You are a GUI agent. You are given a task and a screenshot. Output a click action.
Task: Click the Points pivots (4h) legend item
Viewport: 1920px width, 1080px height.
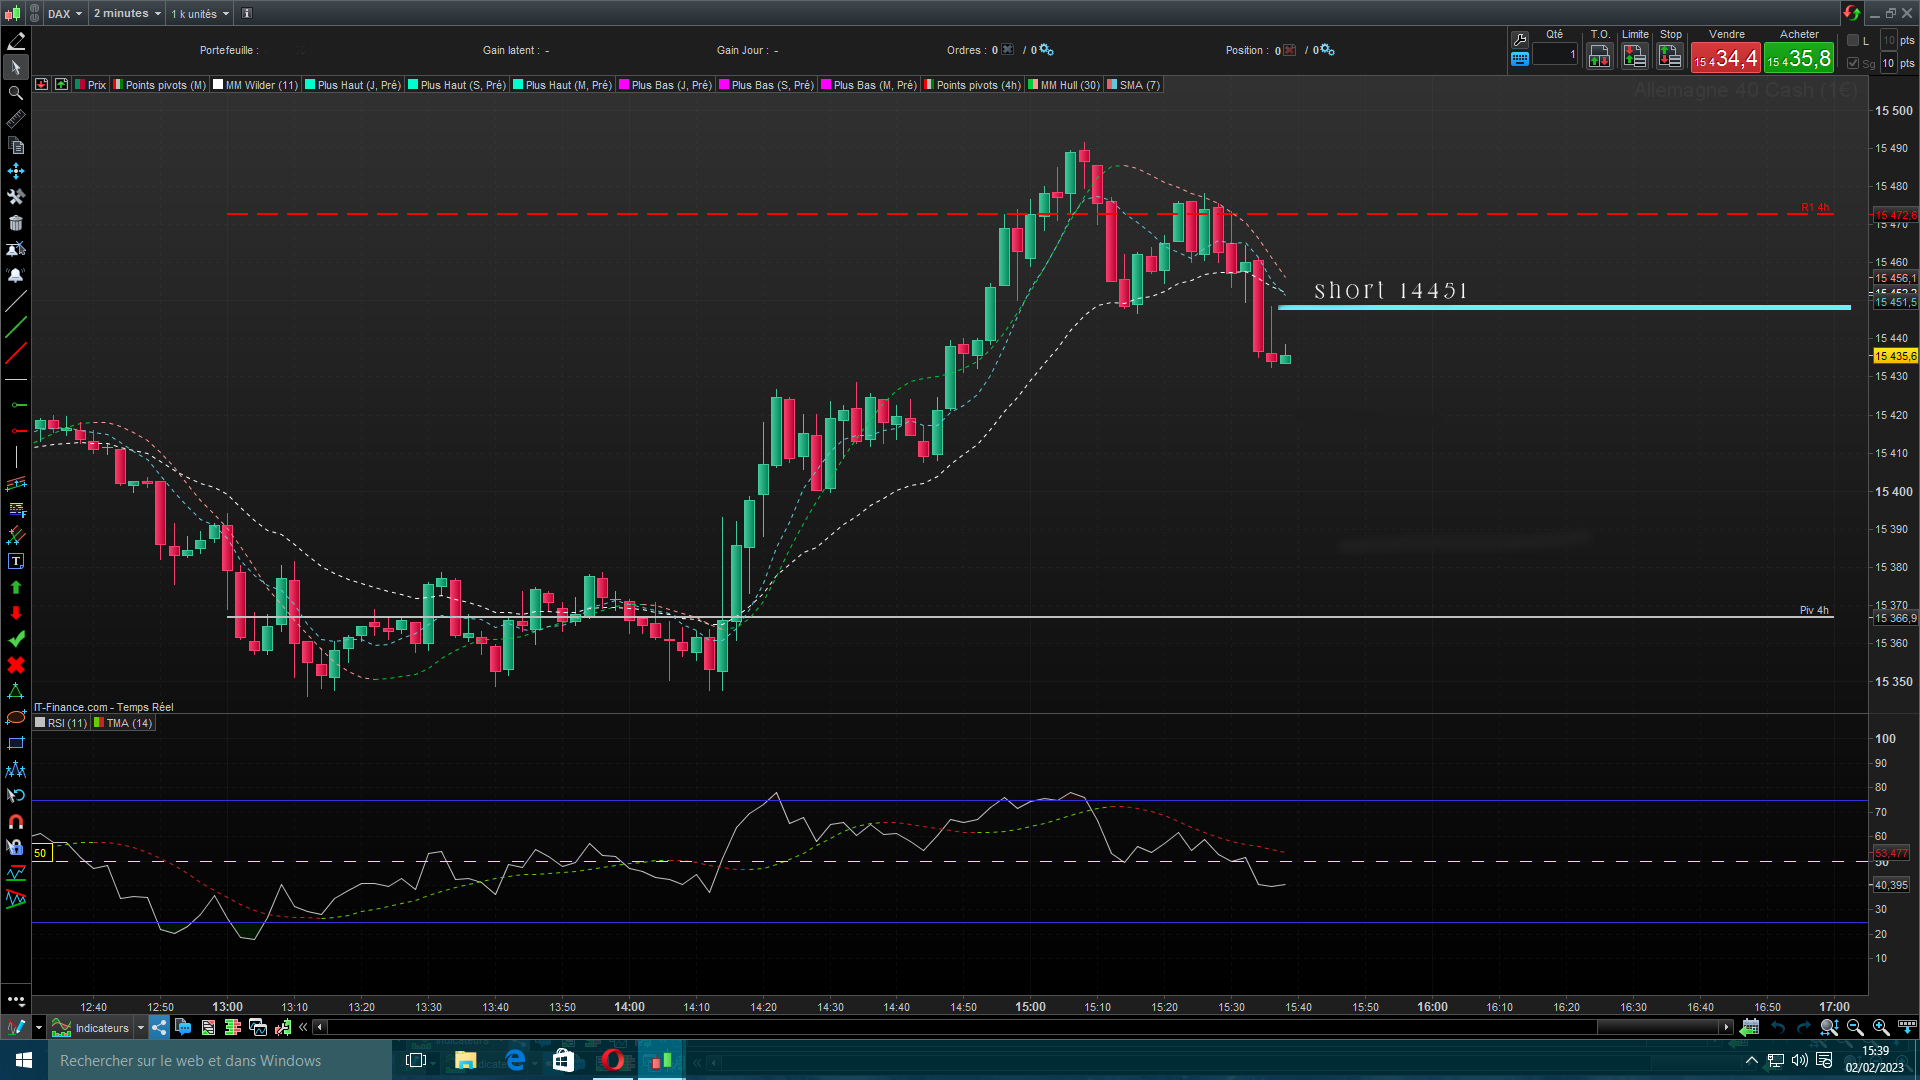click(x=973, y=85)
